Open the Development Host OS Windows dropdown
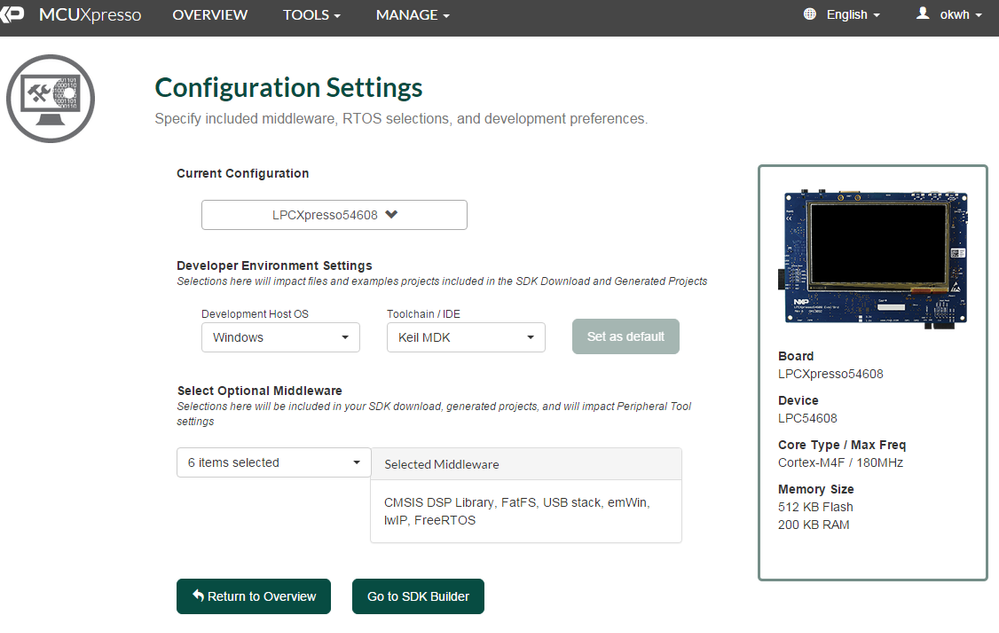The height and width of the screenshot is (633, 999). [x=280, y=338]
